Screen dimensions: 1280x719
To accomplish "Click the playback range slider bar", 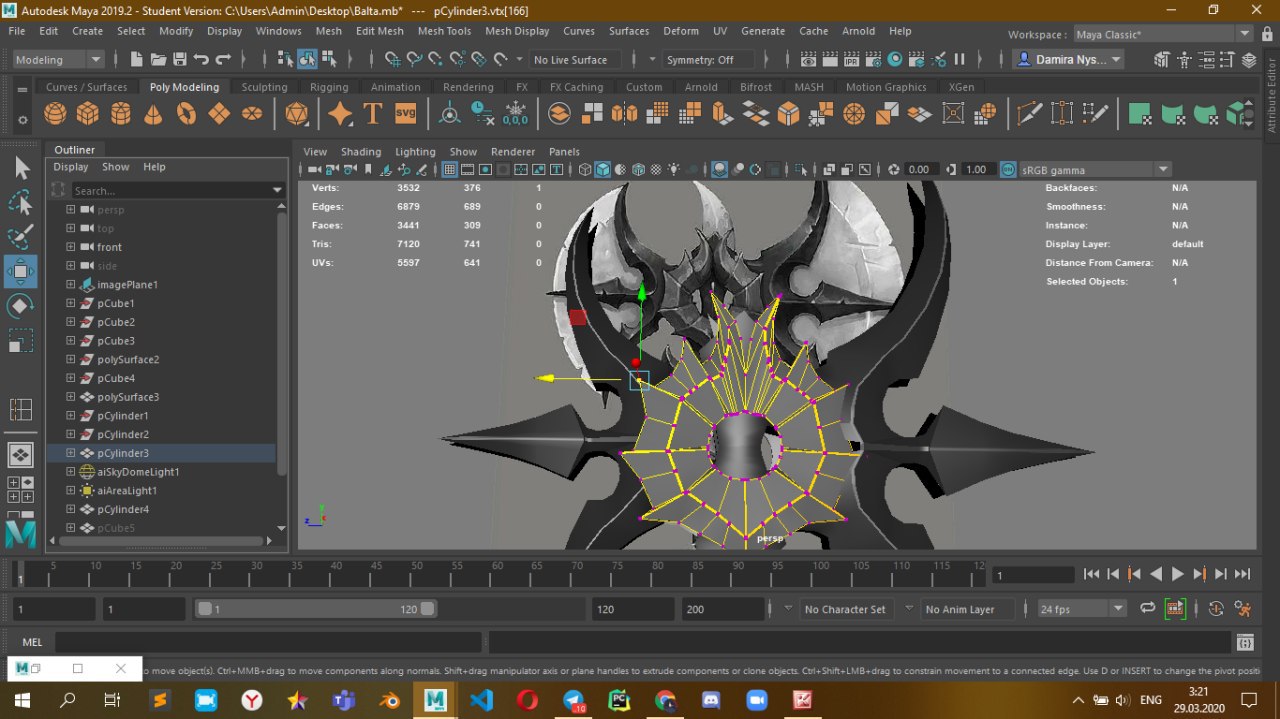I will click(316, 608).
